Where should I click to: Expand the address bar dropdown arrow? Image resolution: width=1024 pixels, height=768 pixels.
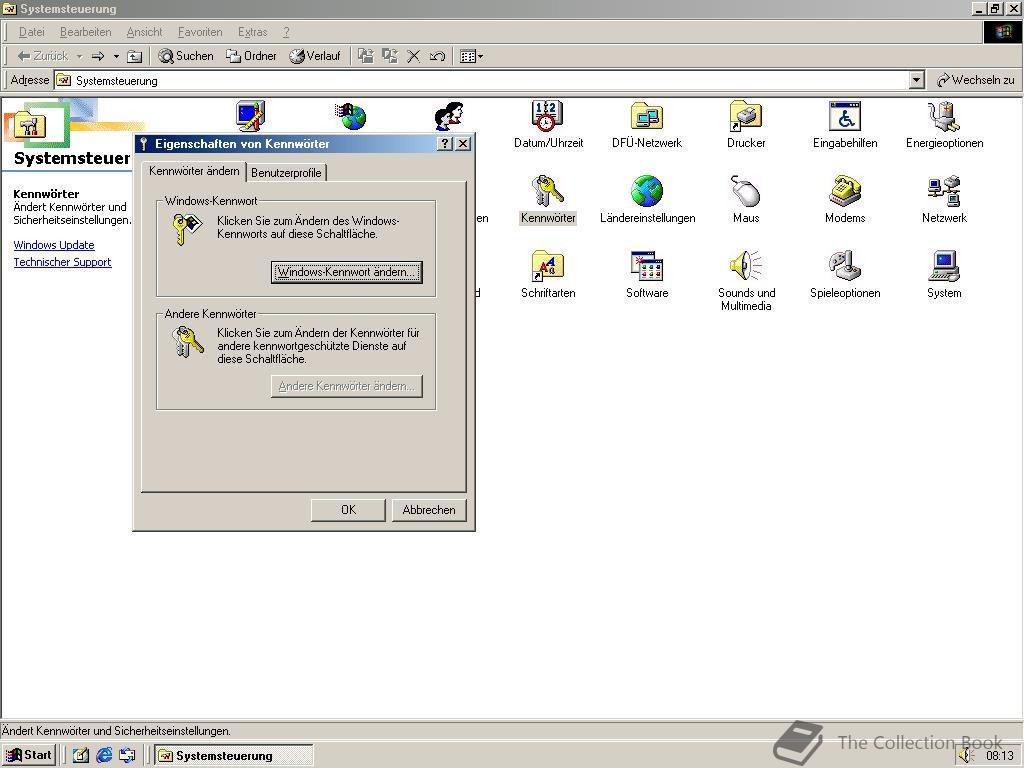click(x=916, y=80)
